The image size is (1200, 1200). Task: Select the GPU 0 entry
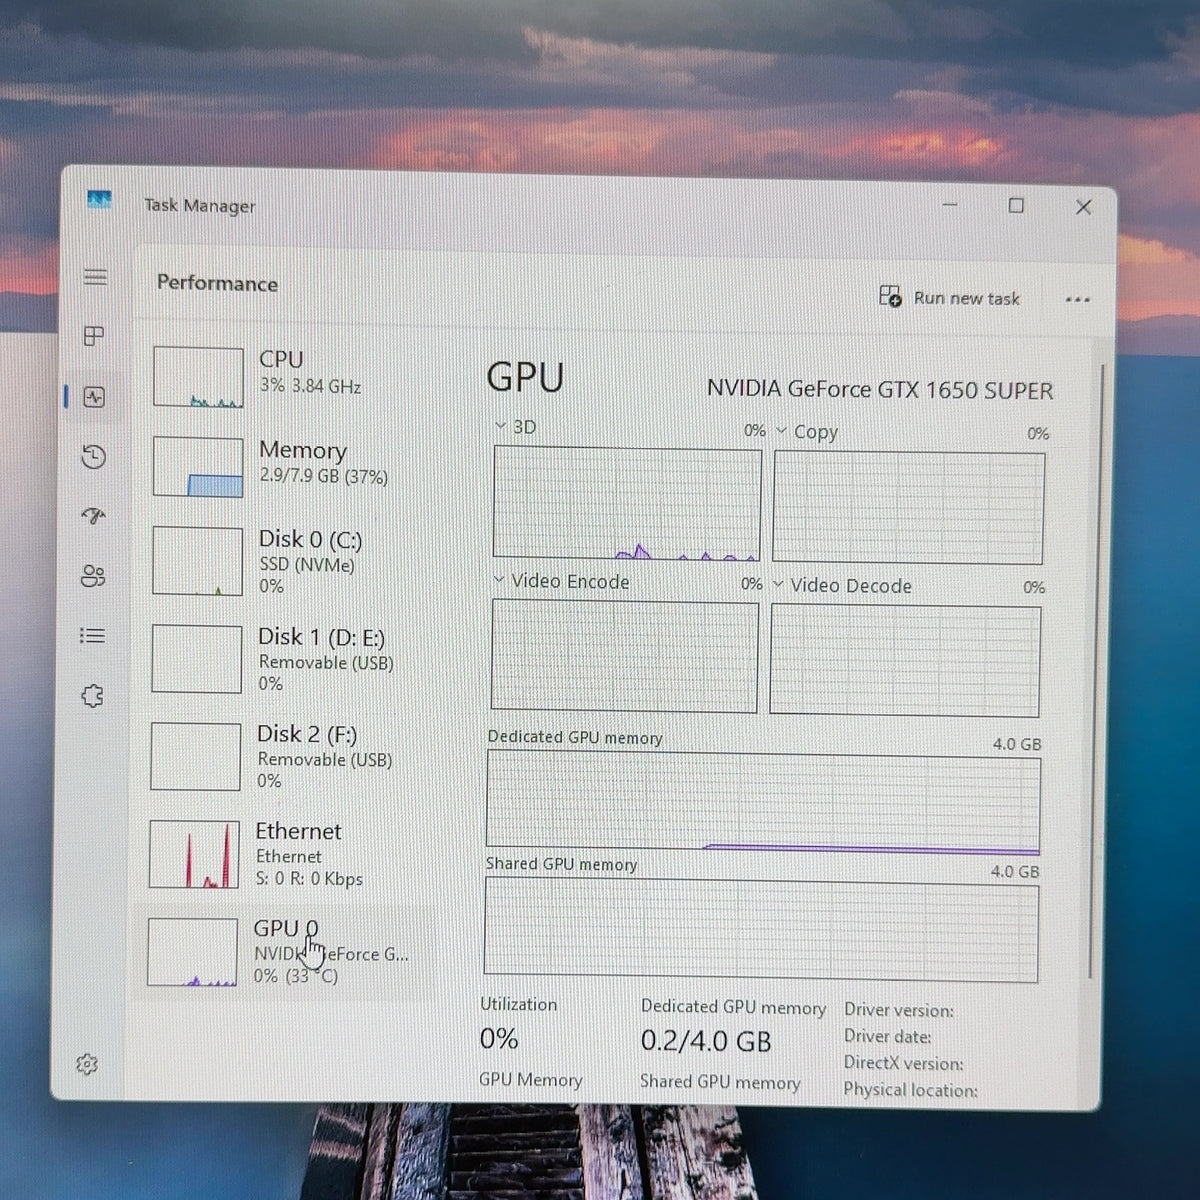tap(284, 952)
